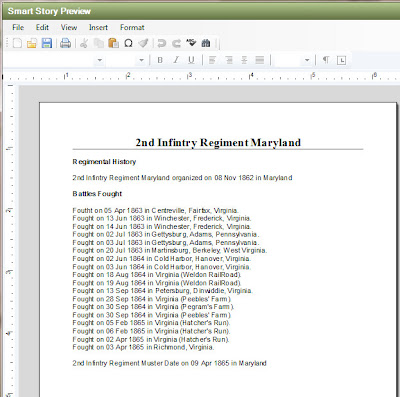Align text left
The width and height of the screenshot is (400, 397).
click(x=212, y=60)
